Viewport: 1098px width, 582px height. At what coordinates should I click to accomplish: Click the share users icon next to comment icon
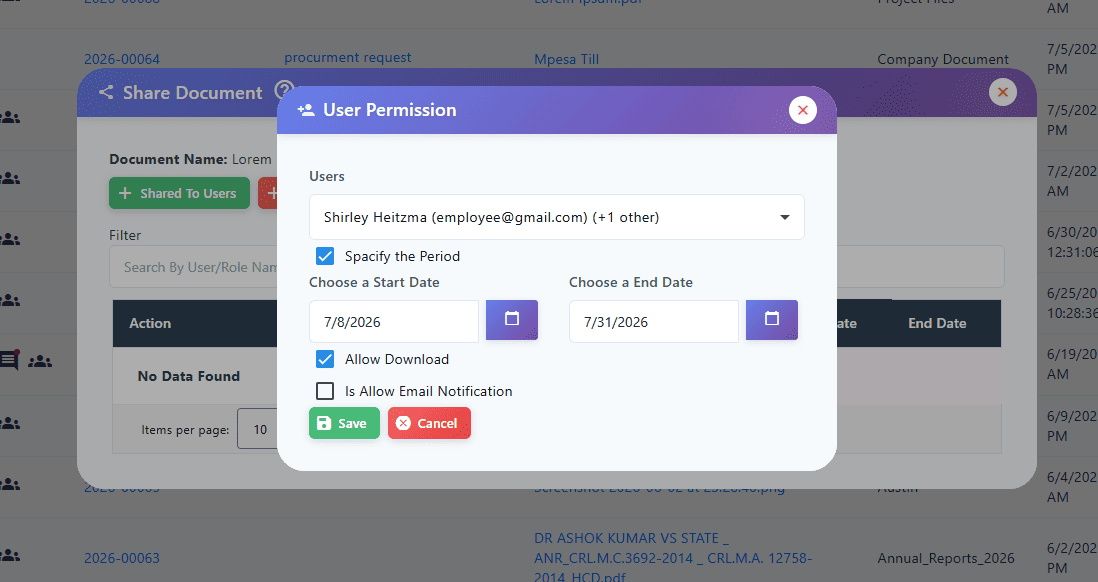tap(40, 361)
